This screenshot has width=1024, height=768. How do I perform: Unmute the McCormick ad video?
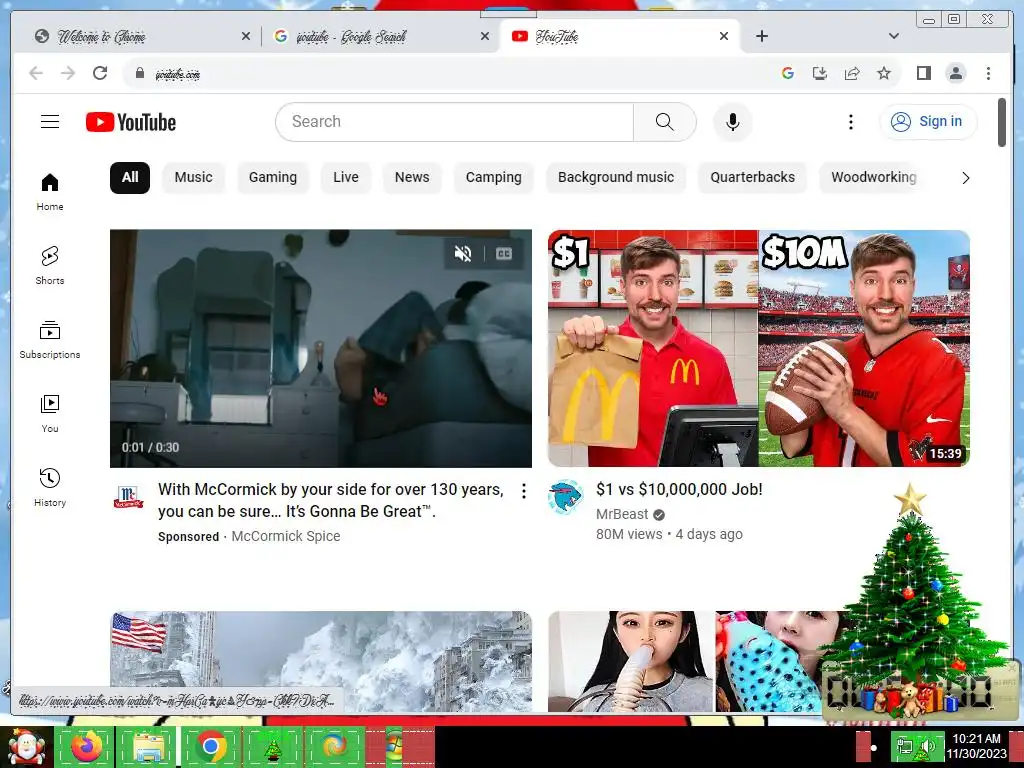(462, 253)
